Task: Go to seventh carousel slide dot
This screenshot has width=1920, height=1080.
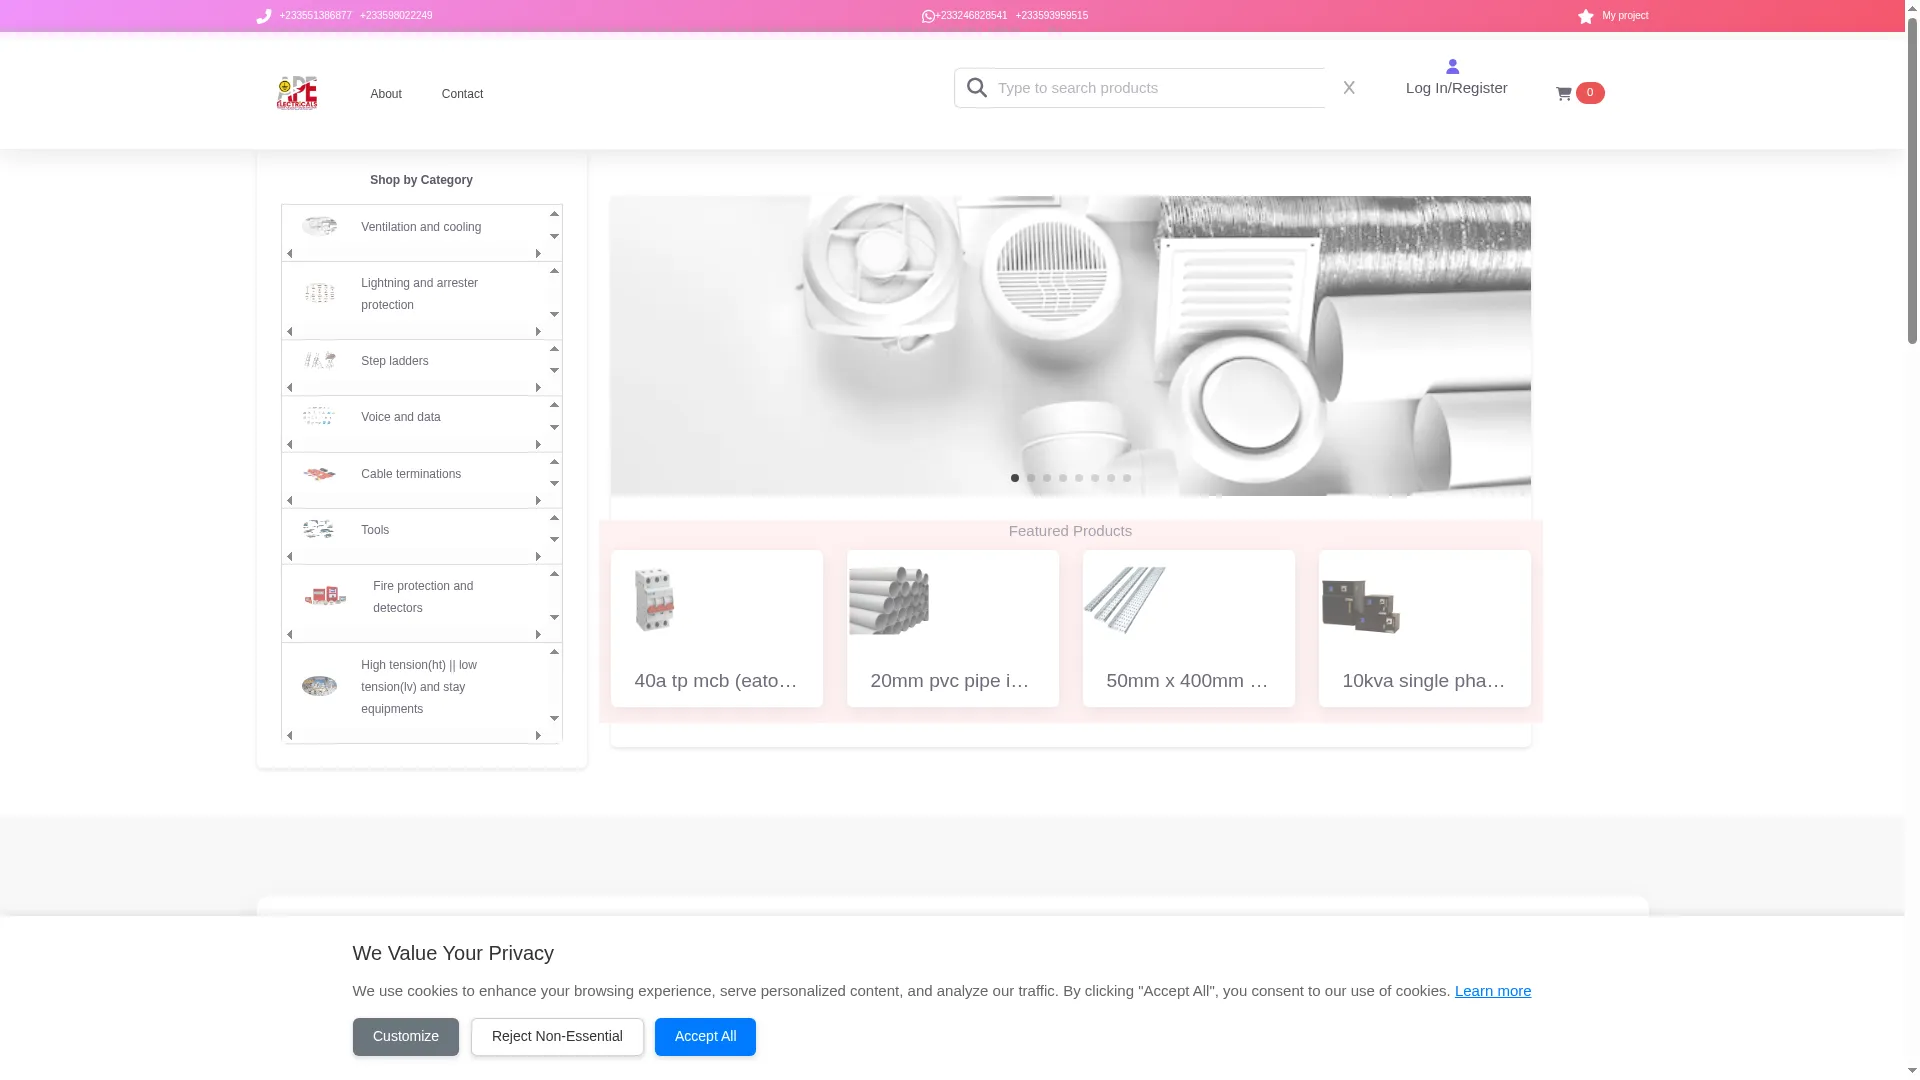Action: pyautogui.click(x=1111, y=478)
